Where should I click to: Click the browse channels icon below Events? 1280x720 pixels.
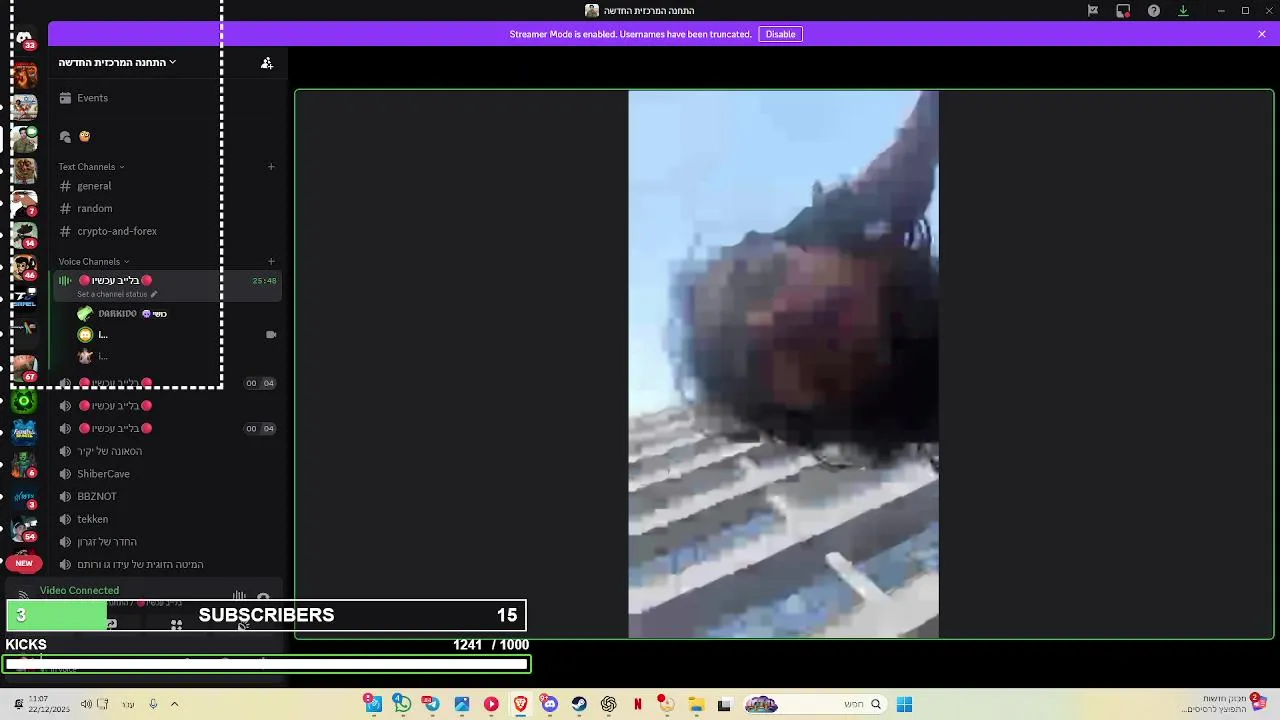(x=65, y=136)
